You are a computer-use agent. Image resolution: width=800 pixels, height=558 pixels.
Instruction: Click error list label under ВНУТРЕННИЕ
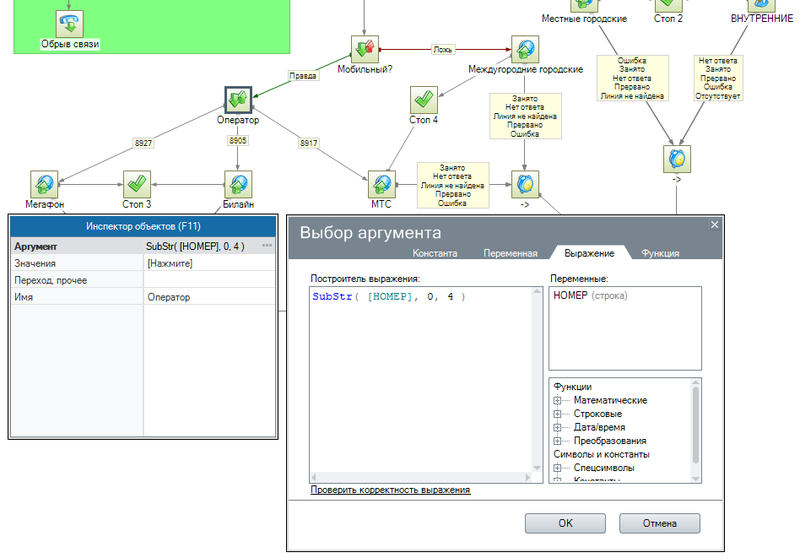click(717, 78)
